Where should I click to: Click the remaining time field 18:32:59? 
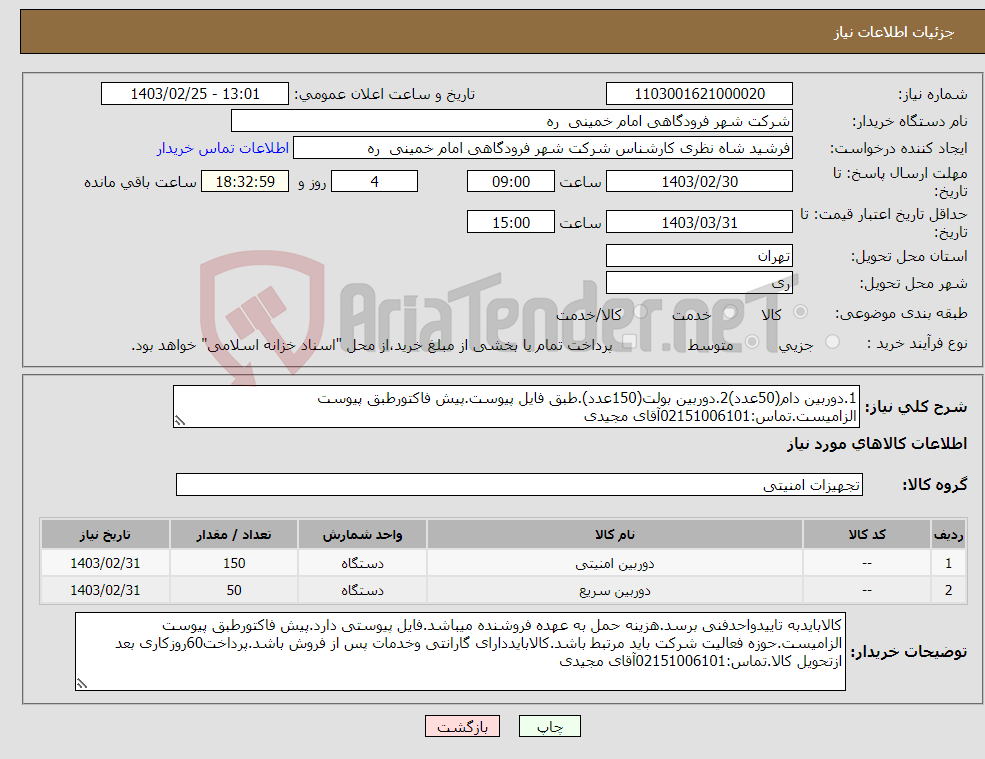245,182
